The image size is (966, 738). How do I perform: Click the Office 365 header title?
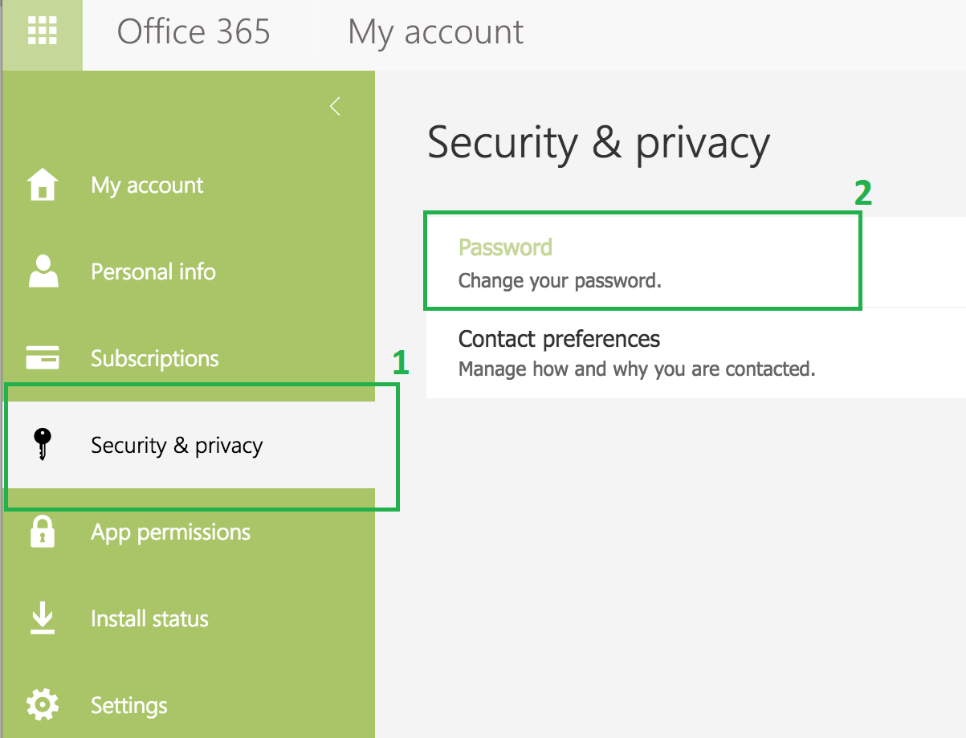pos(193,32)
